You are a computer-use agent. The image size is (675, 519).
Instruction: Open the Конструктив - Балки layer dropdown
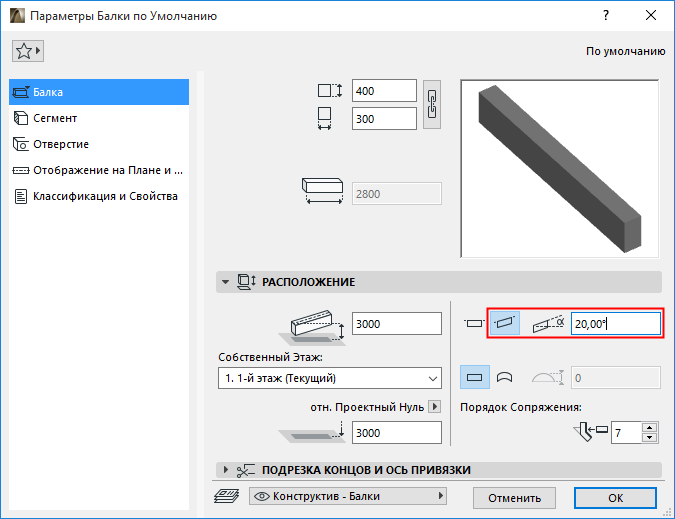(348, 496)
